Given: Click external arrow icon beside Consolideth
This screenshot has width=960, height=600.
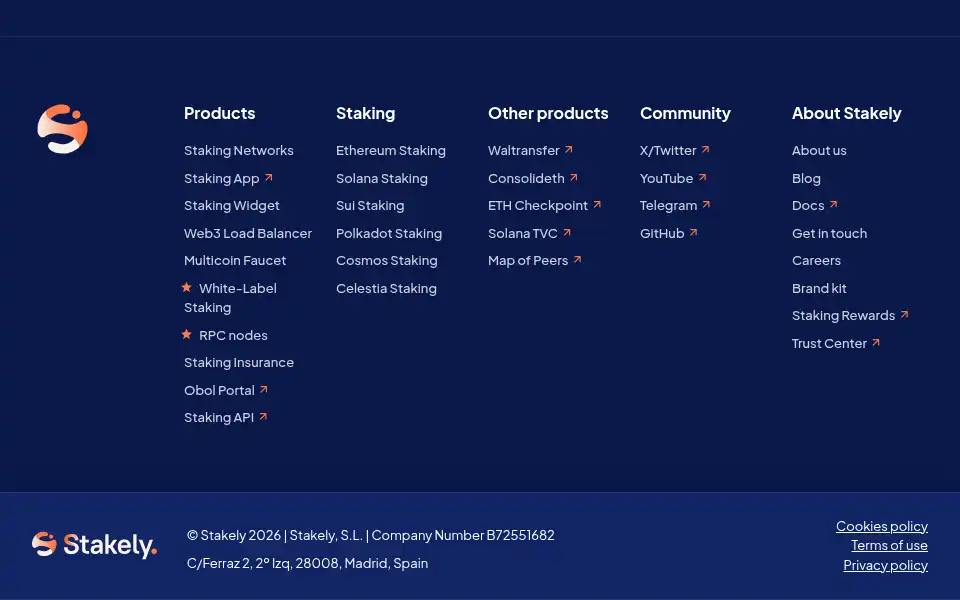Looking at the screenshot, I should tap(574, 178).
